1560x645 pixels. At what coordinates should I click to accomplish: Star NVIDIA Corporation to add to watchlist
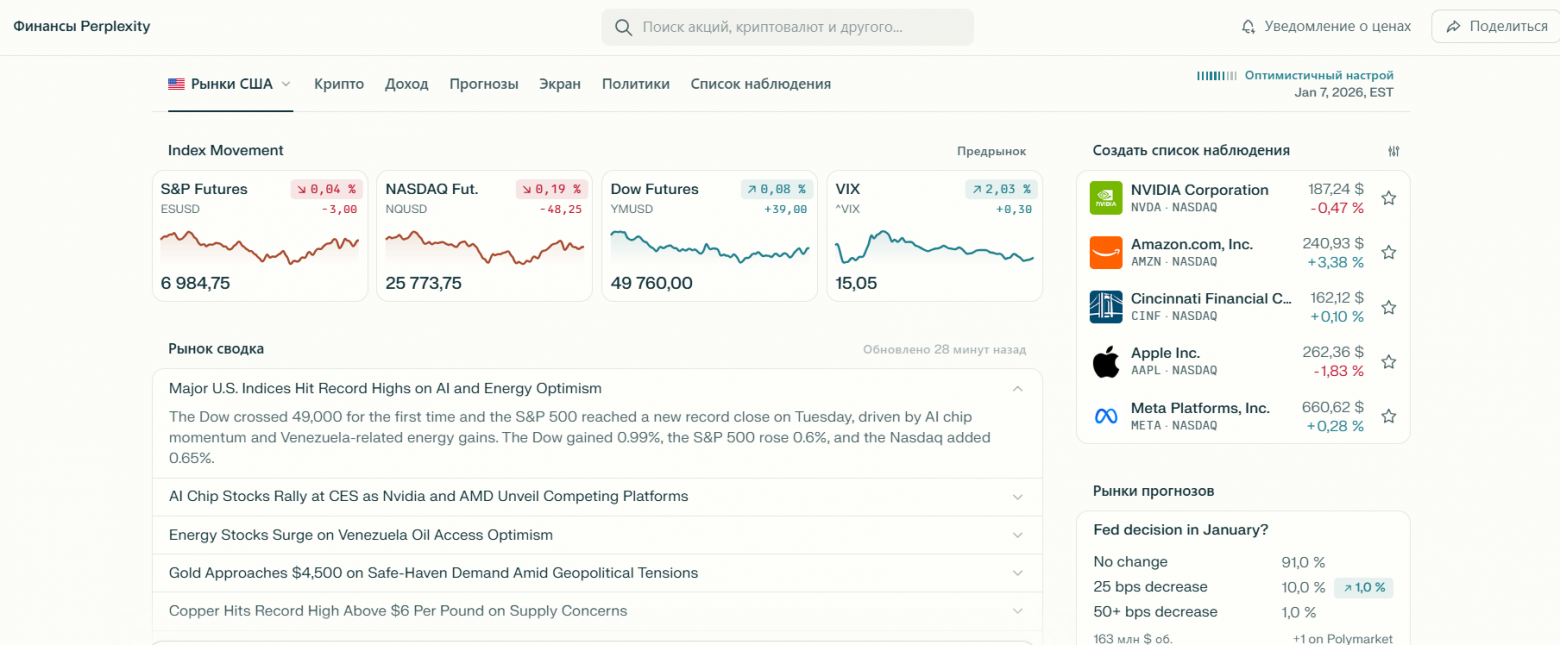(1388, 198)
